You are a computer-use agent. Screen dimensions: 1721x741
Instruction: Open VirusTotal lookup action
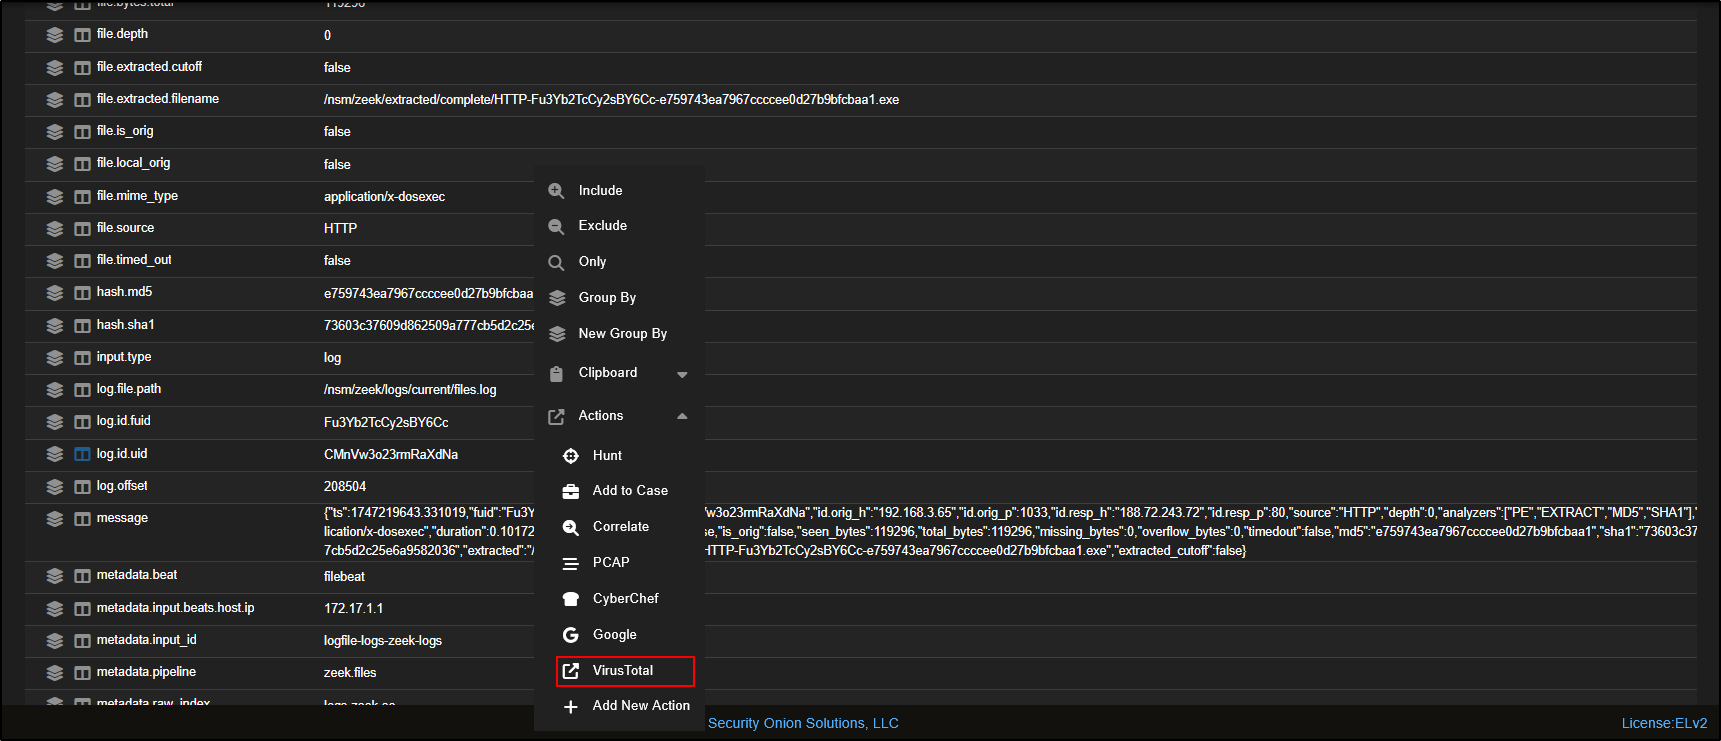(x=623, y=671)
